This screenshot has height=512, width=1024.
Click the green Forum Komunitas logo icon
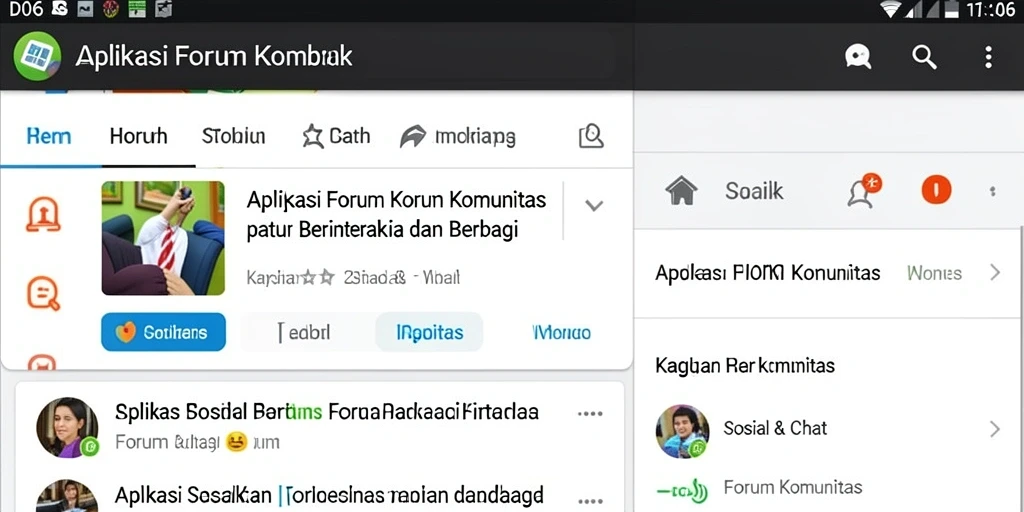(682, 488)
